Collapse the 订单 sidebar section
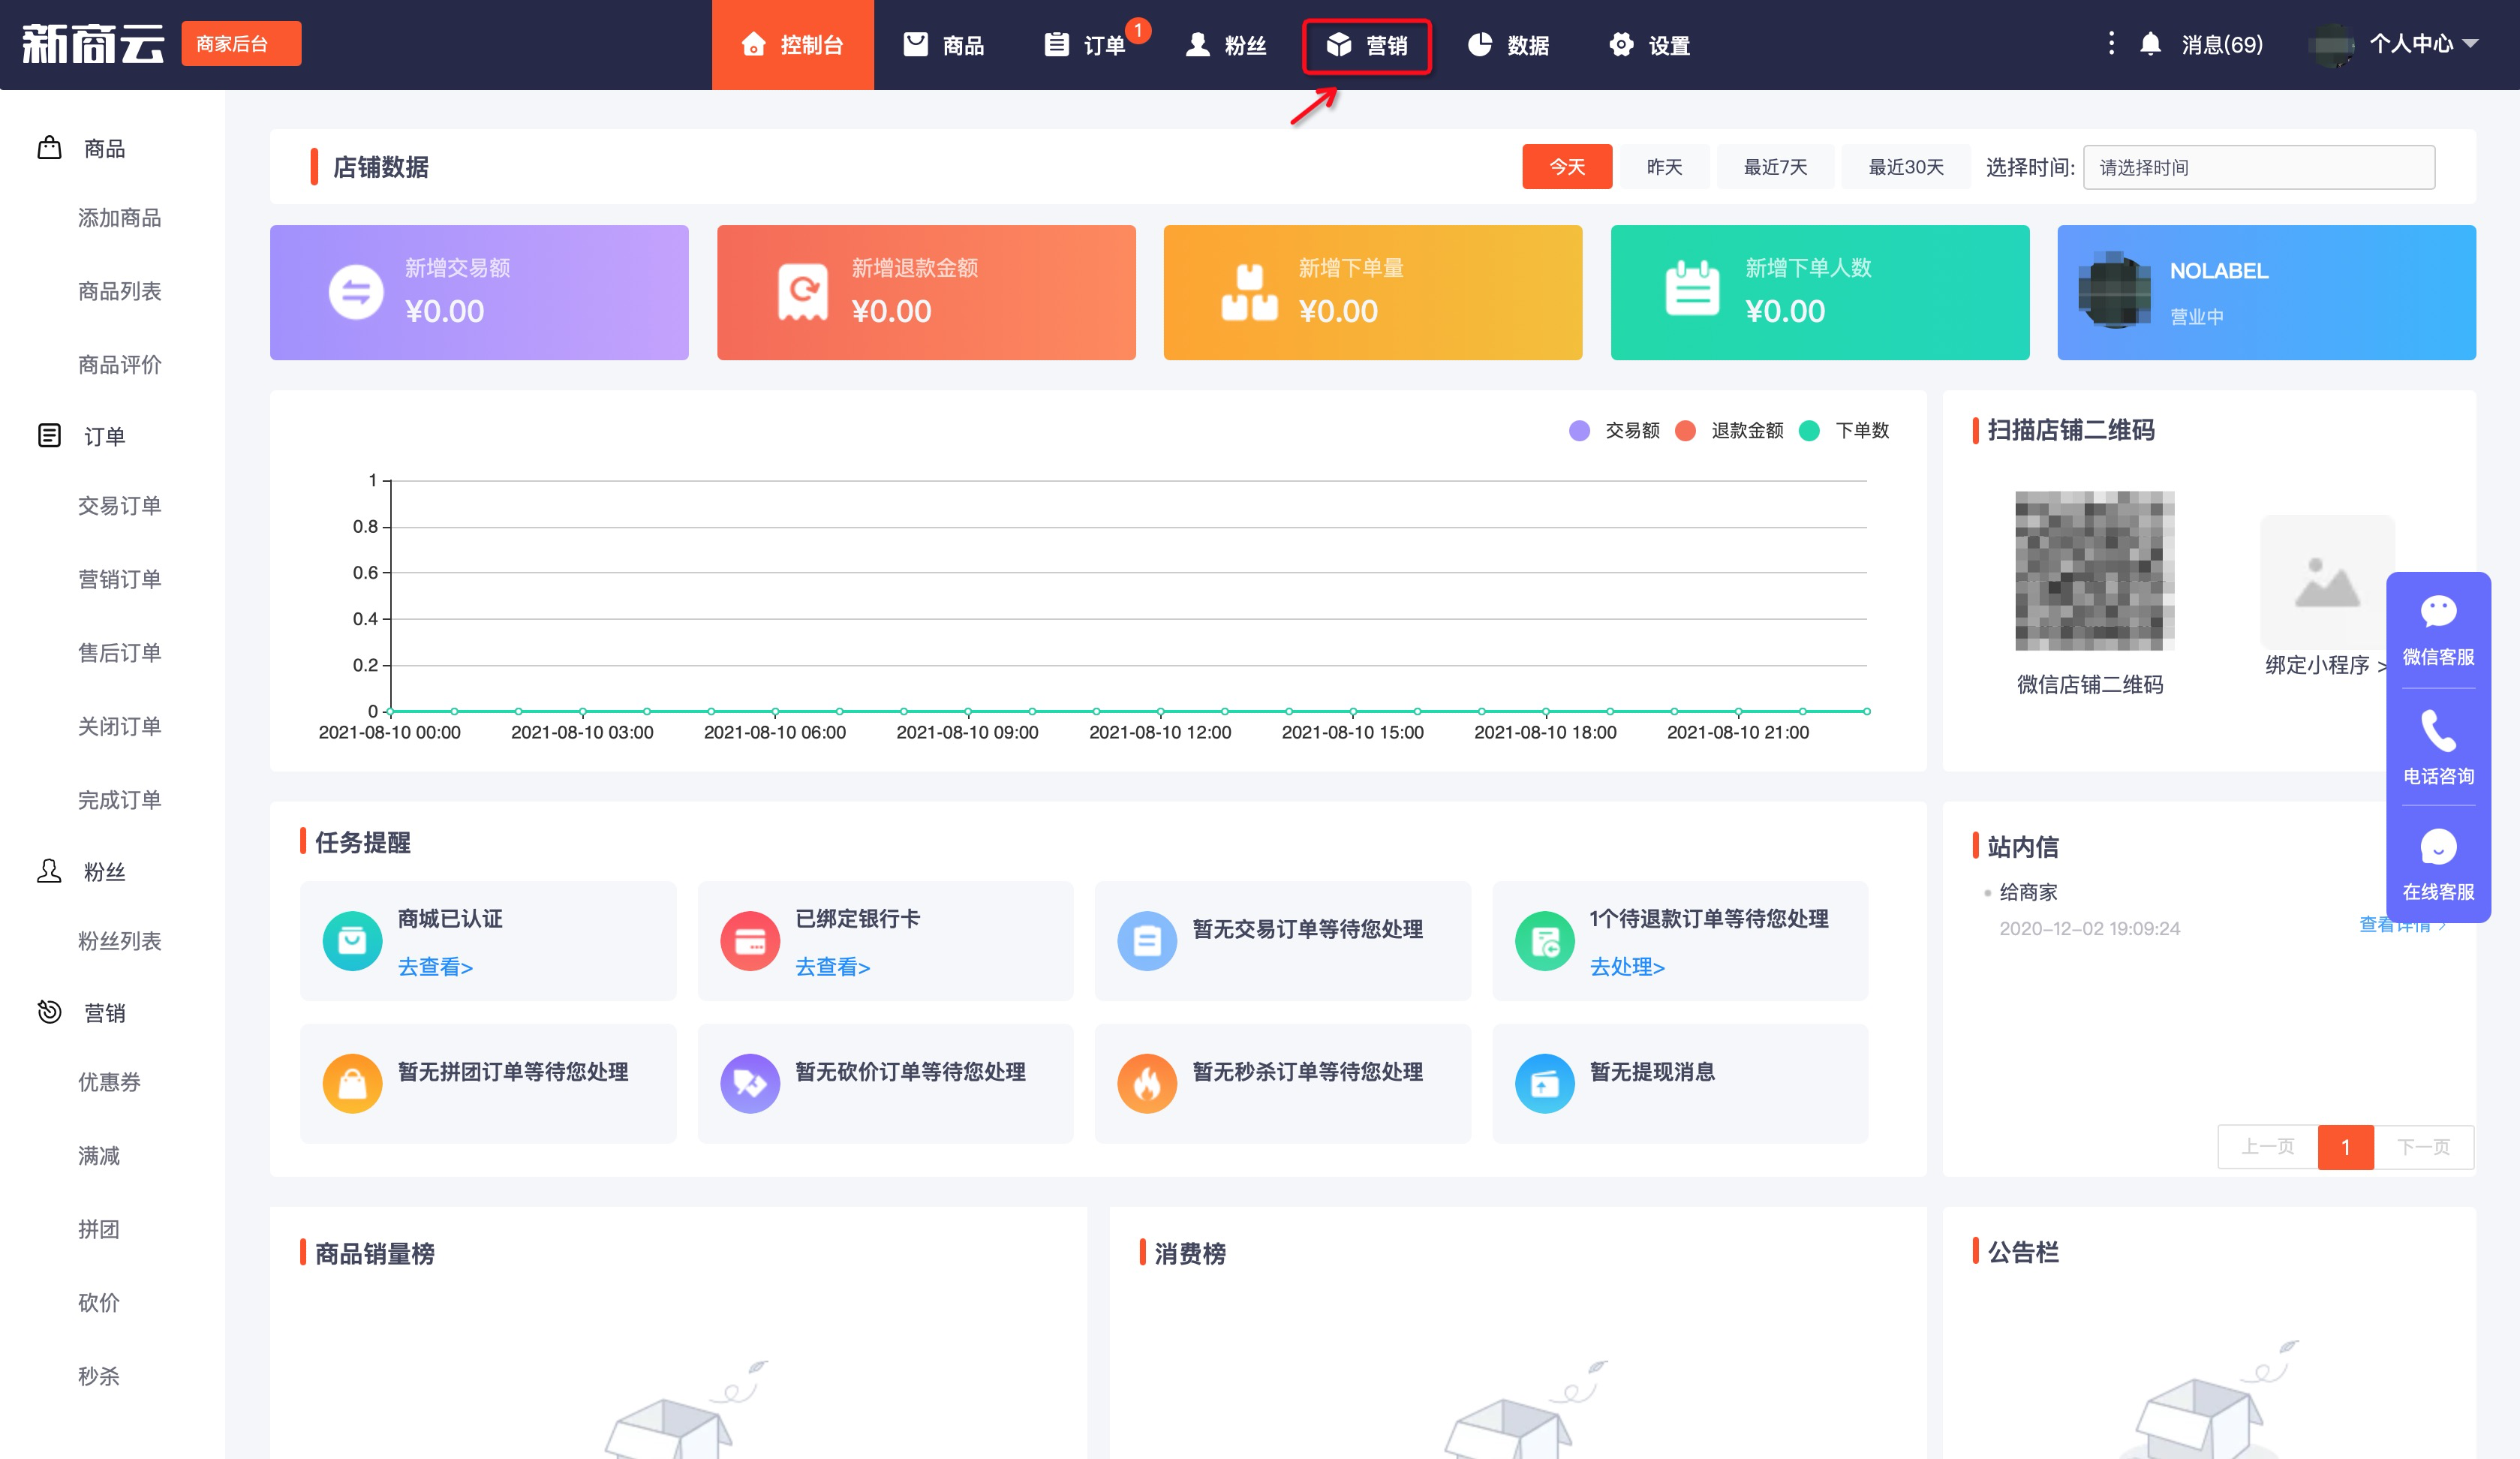 pos(104,436)
